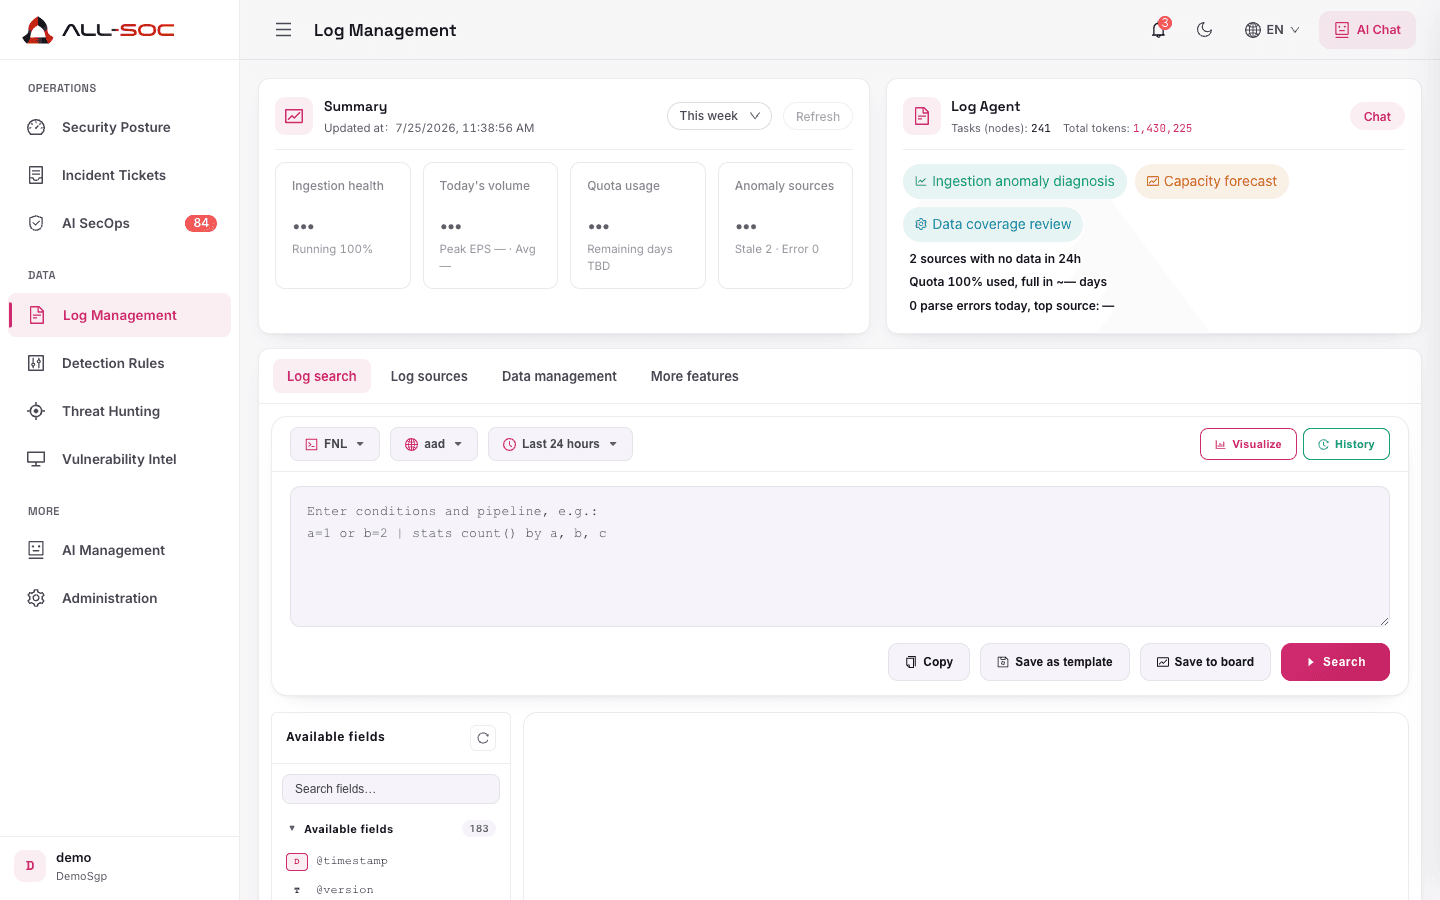
Task: Open AI Chat from header
Action: pyautogui.click(x=1367, y=30)
